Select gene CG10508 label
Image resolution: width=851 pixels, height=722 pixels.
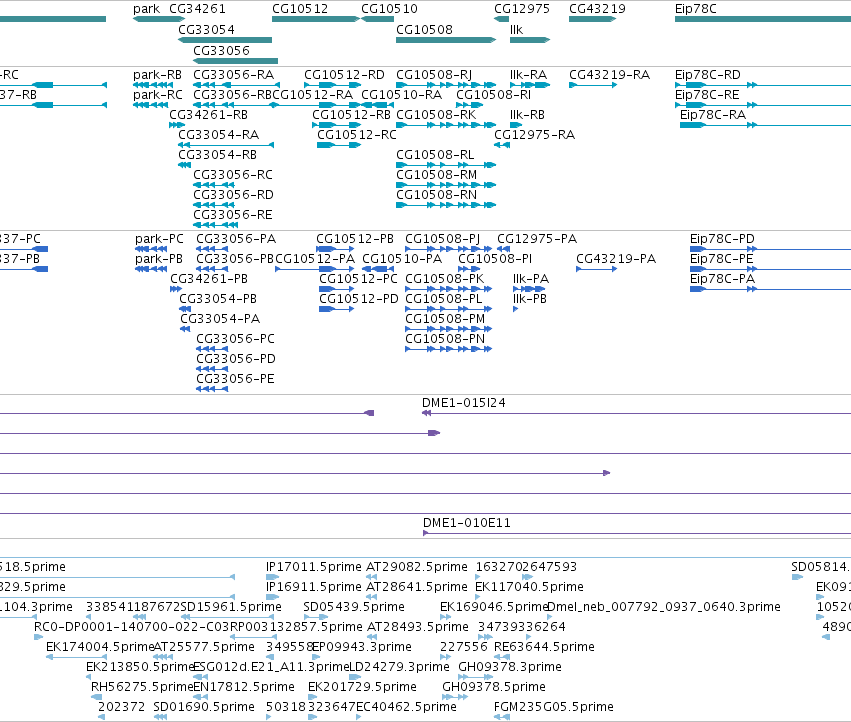(x=424, y=29)
